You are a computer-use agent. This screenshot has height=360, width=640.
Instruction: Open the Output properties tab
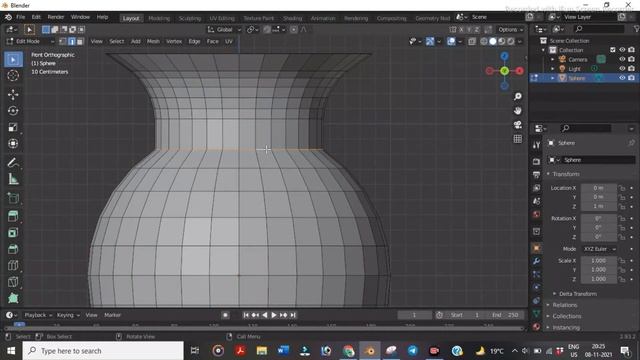(536, 175)
